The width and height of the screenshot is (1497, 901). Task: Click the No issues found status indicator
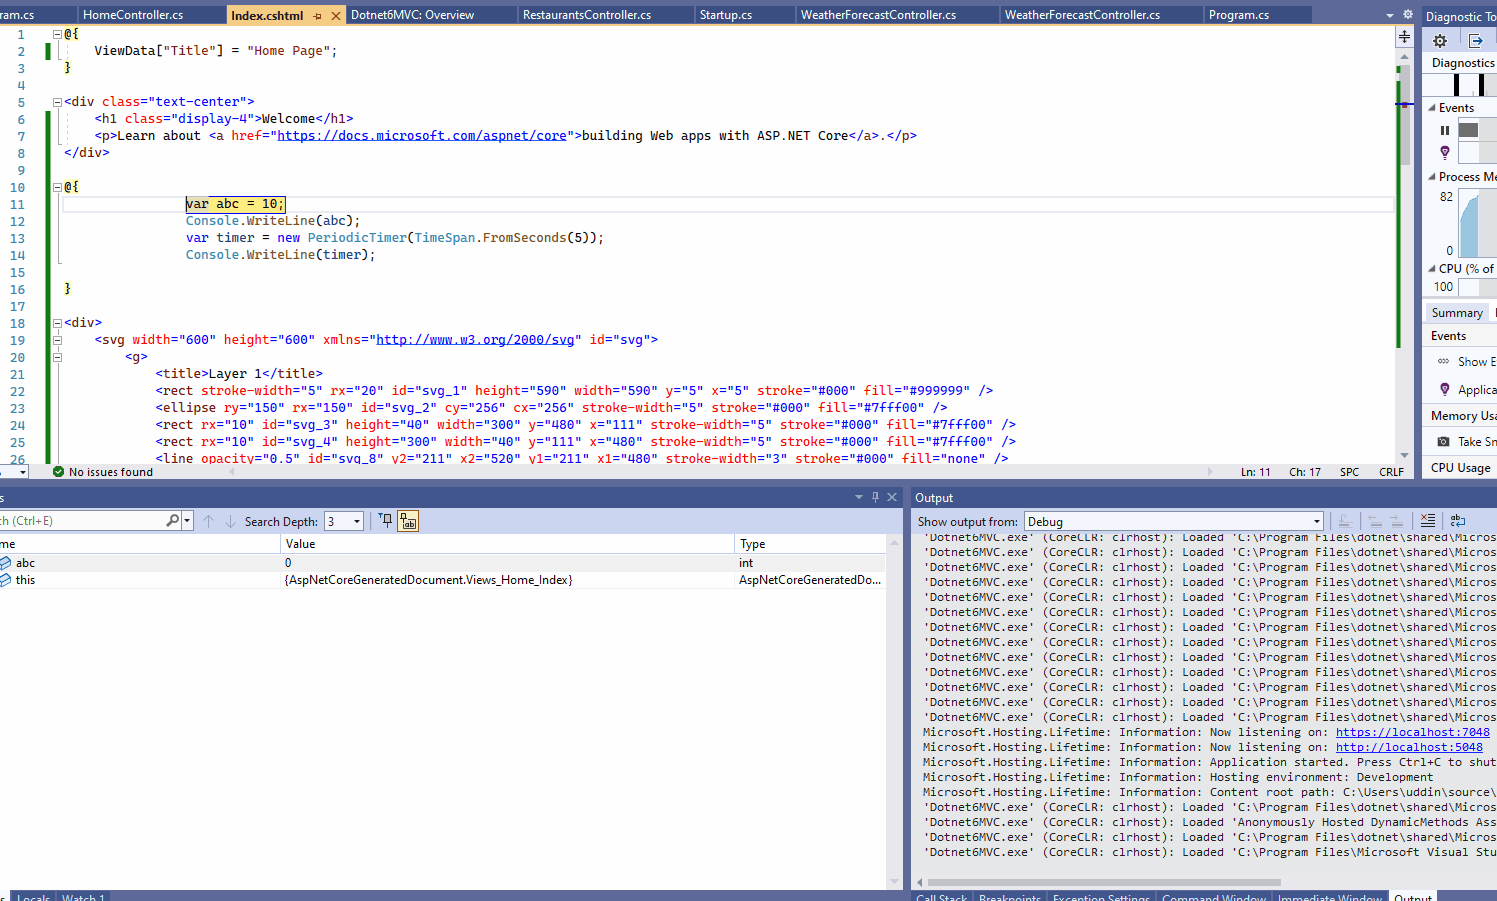coord(102,472)
